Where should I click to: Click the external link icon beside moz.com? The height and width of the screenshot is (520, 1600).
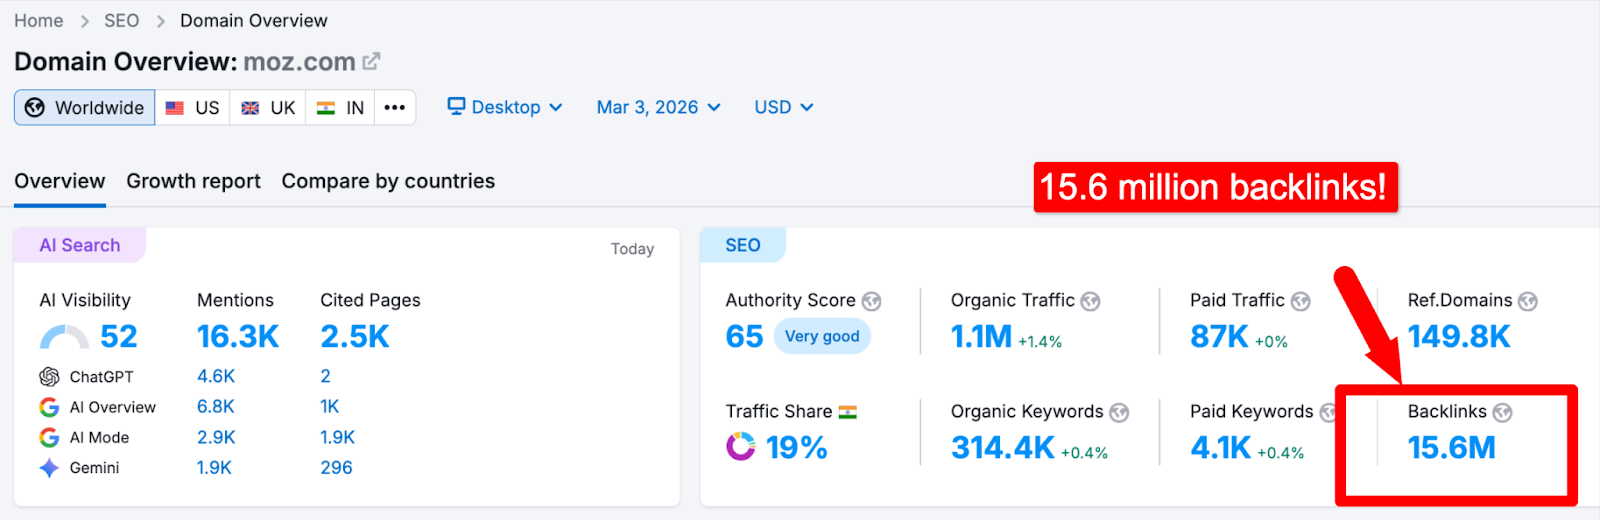371,61
